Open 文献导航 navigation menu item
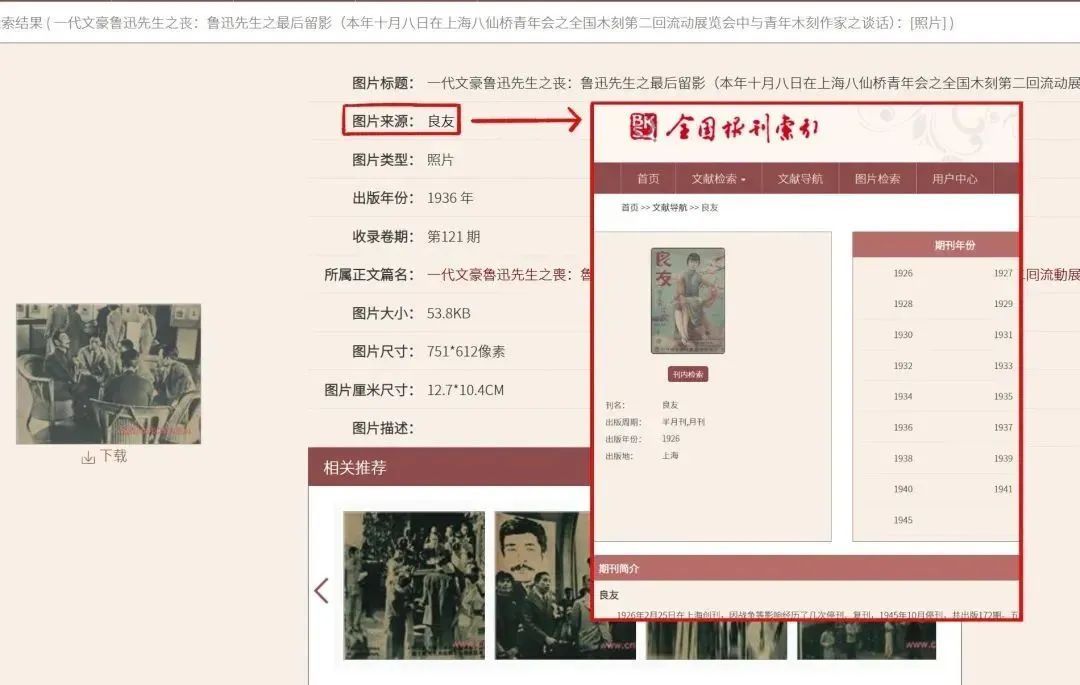The width and height of the screenshot is (1080, 685). [x=800, y=179]
